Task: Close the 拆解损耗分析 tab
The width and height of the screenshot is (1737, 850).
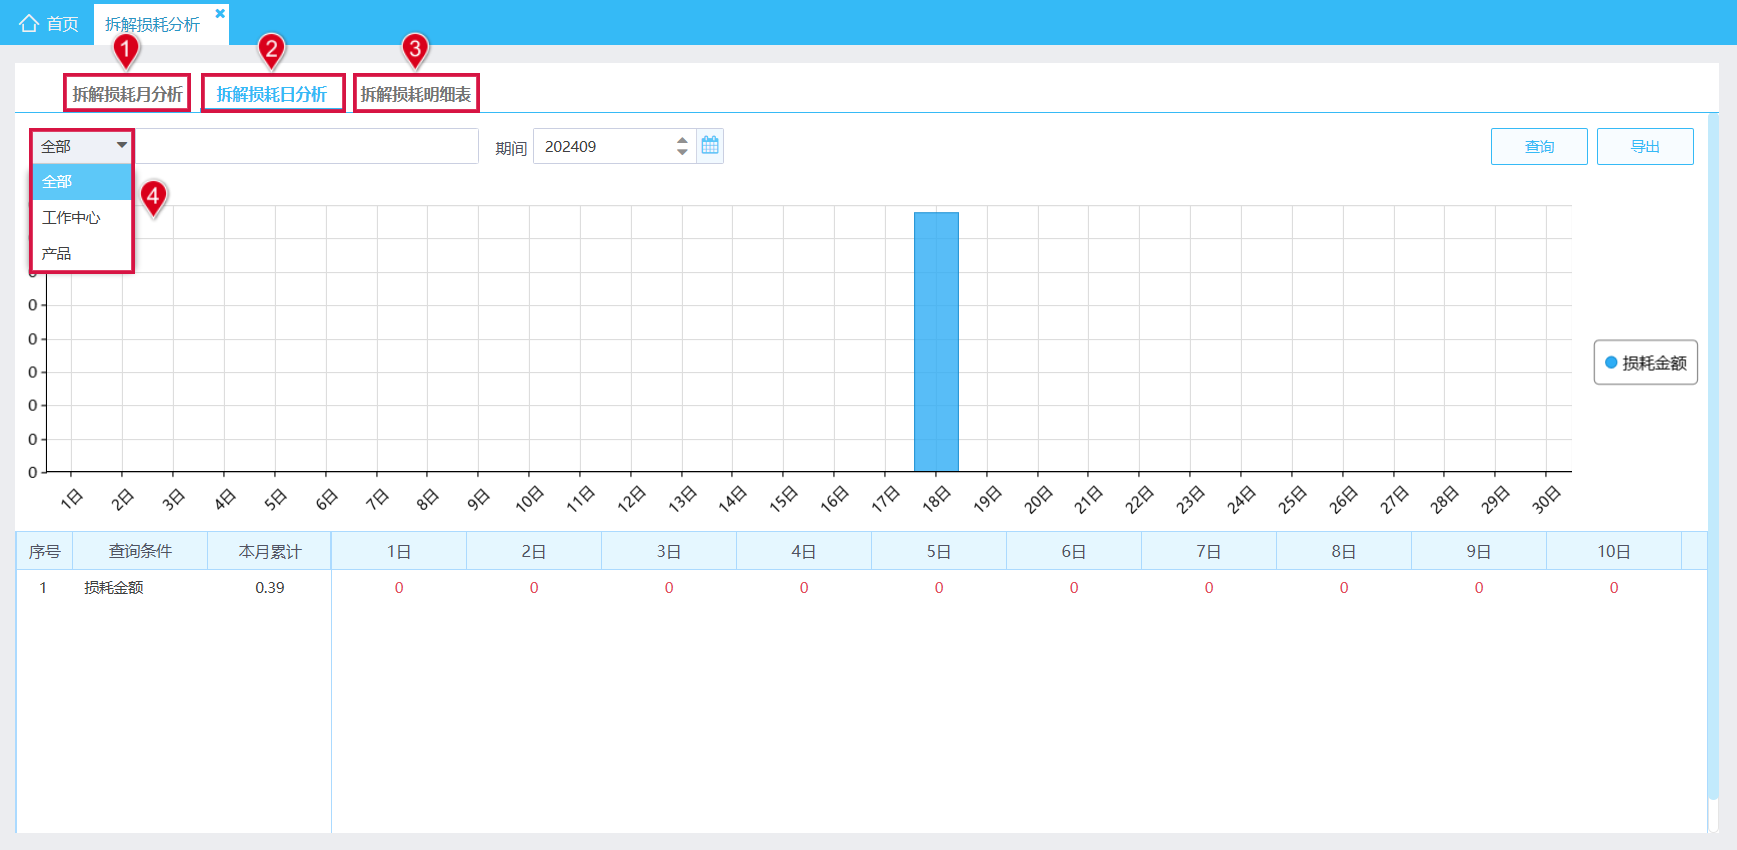Action: [x=220, y=13]
